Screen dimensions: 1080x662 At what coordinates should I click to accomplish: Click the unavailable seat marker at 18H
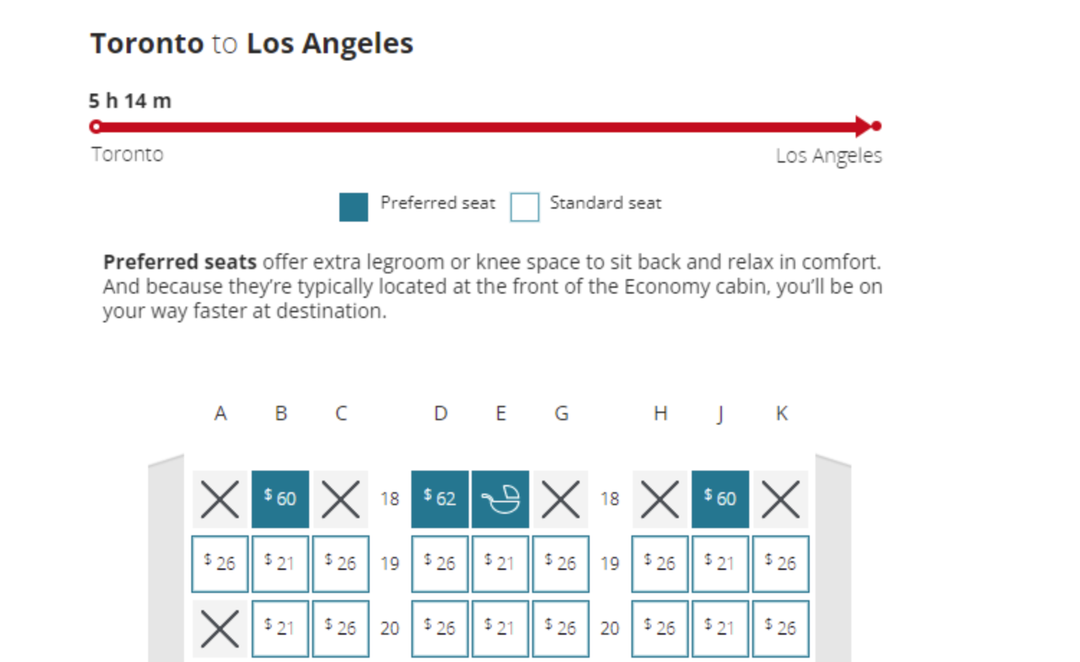[x=659, y=498]
